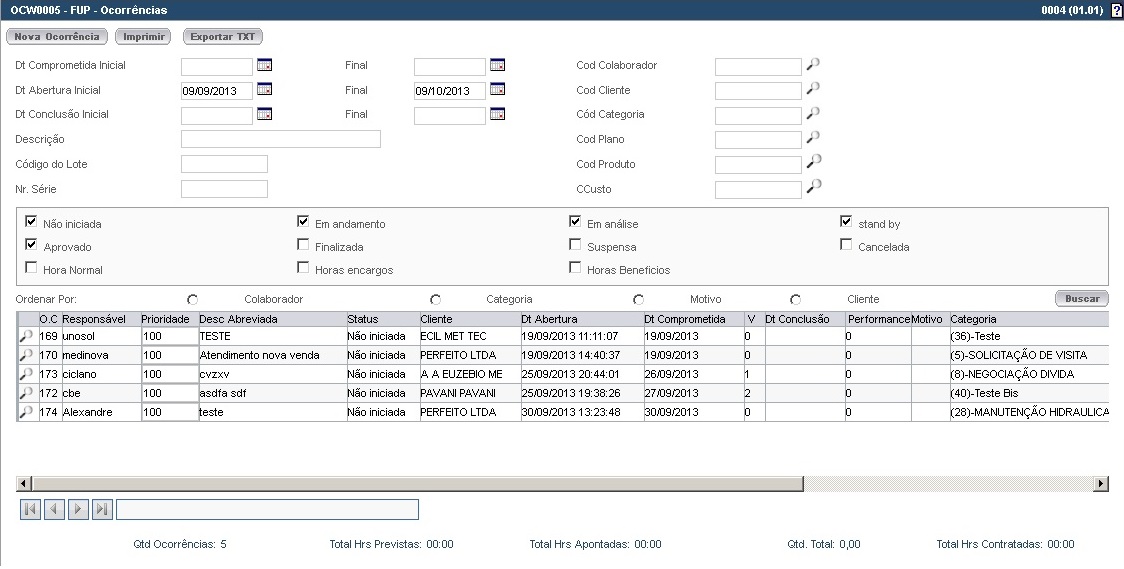Enable the Finalizada checkbox
This screenshot has height=569, width=1124.
click(303, 245)
